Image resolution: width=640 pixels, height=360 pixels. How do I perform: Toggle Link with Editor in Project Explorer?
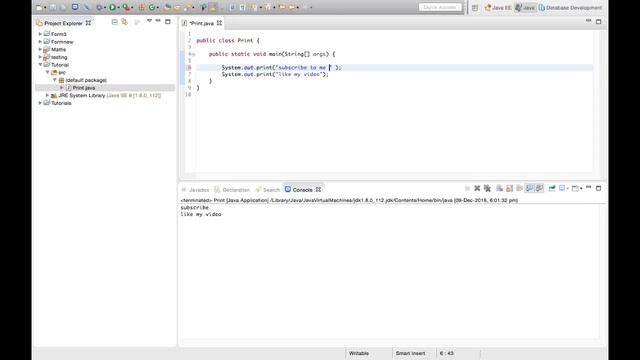(x=124, y=22)
